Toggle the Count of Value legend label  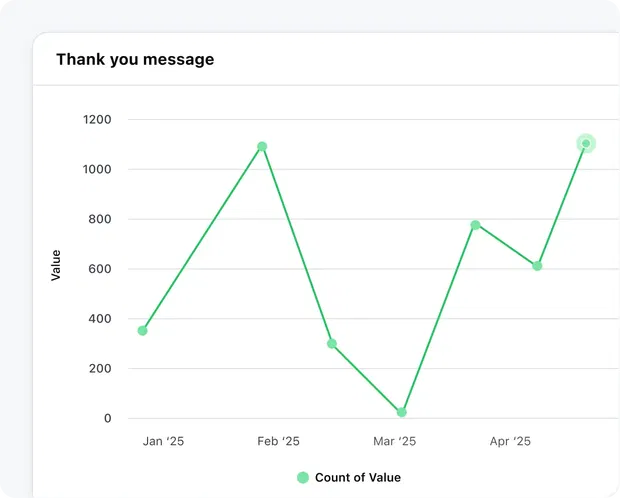click(357, 478)
